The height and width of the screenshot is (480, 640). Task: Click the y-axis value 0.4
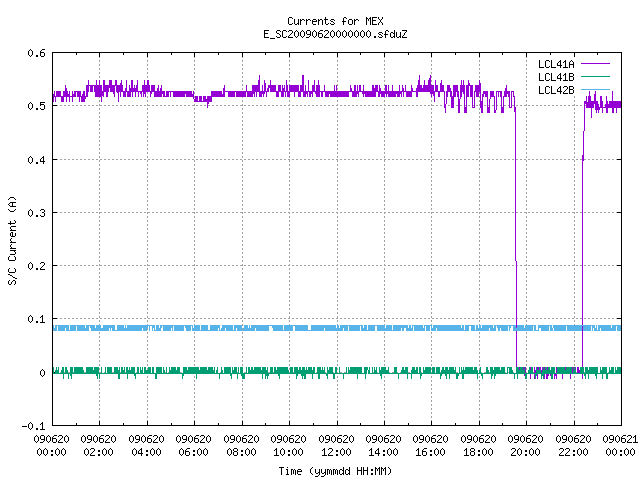click(x=36, y=160)
